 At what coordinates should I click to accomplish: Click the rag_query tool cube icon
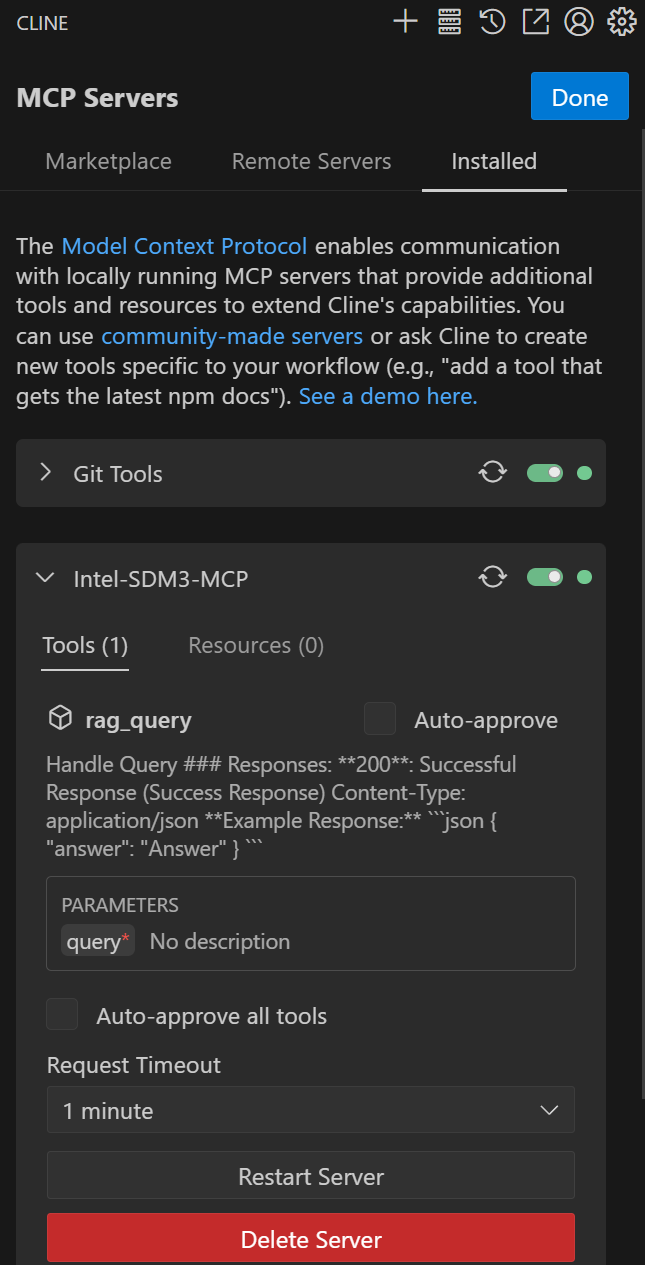point(60,719)
